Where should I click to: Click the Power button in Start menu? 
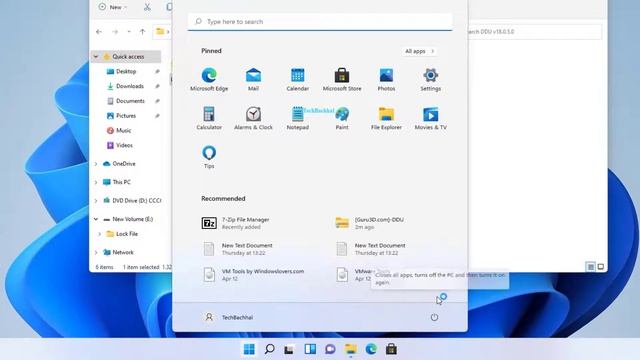[434, 317]
